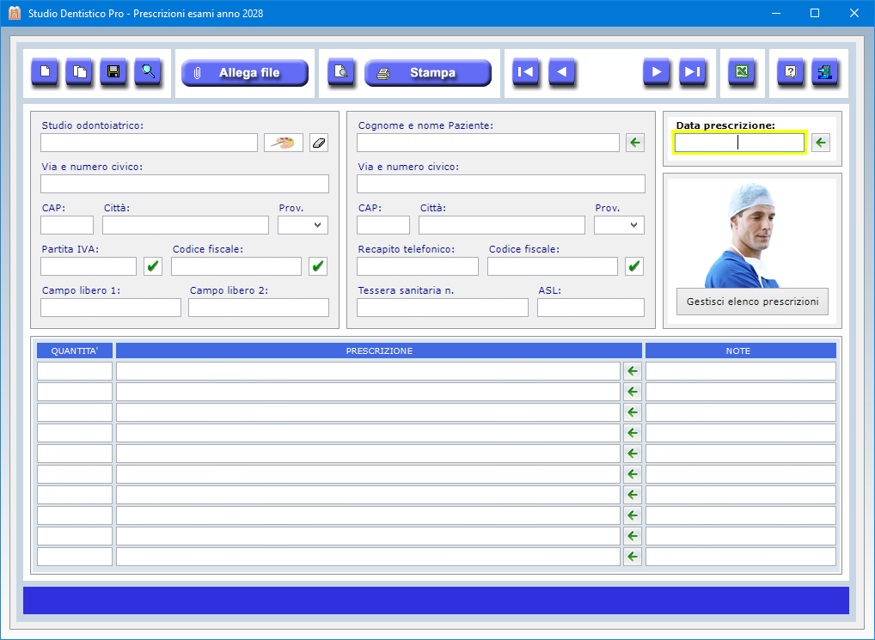This screenshot has width=875, height=640.
Task: Click the studio's Codice fiscale field
Action: click(x=237, y=266)
